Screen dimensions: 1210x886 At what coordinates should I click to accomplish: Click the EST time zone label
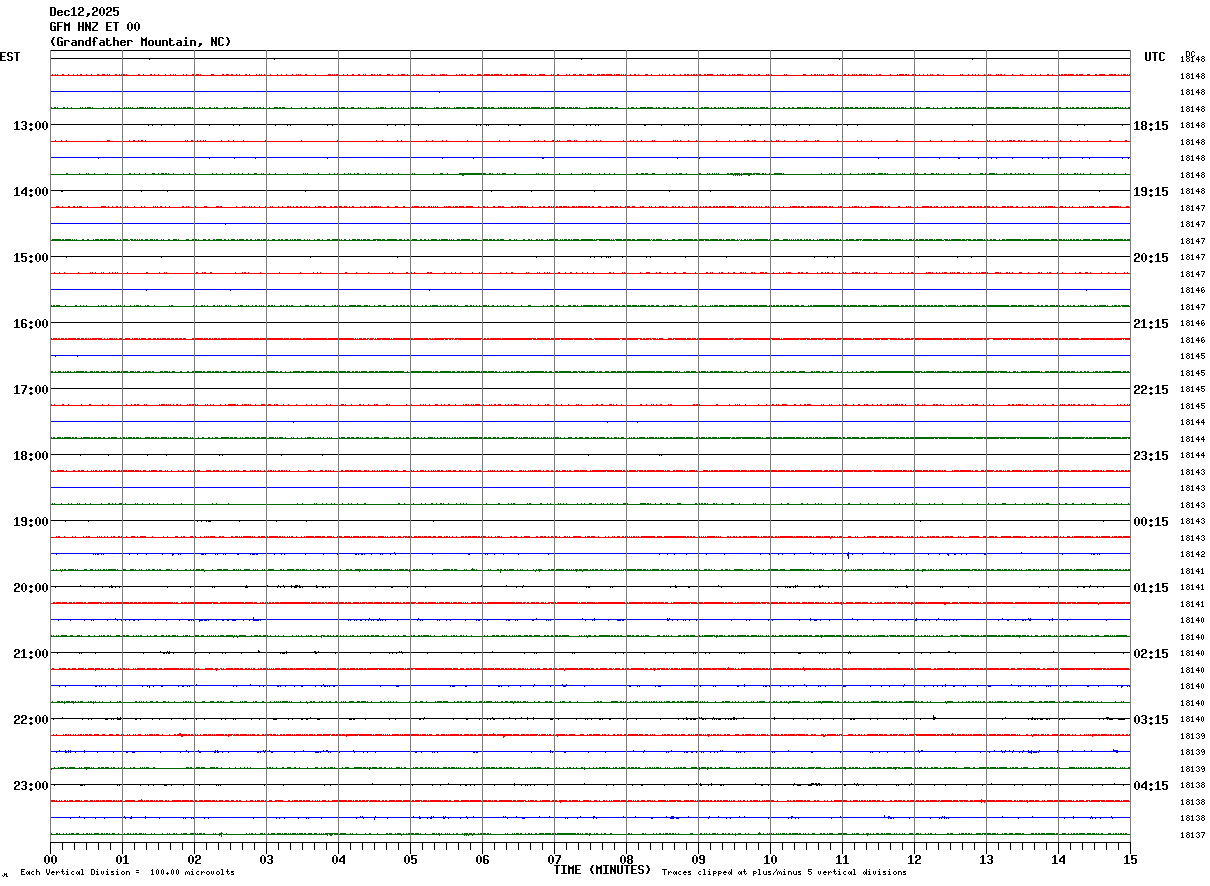(10, 57)
